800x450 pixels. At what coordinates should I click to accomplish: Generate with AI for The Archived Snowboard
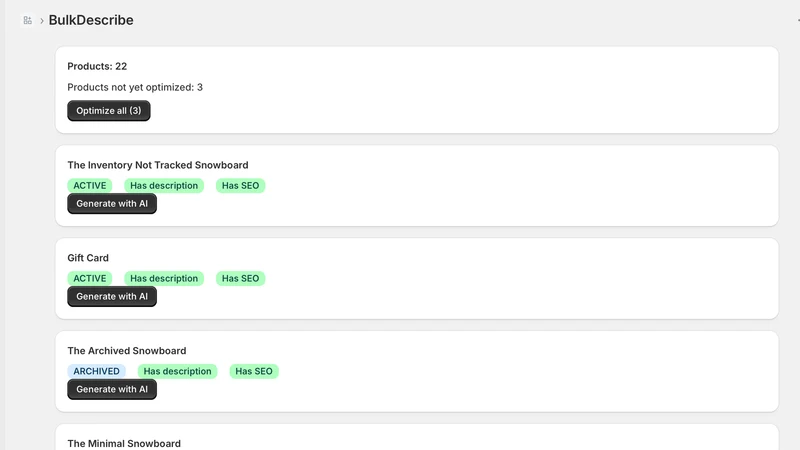click(112, 389)
